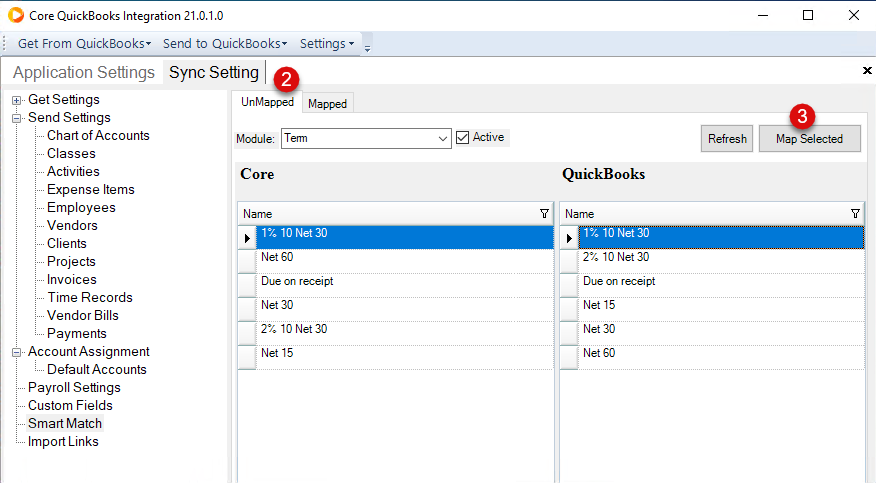
Task: Open the Get From QuickBooks menu
Action: 84,44
